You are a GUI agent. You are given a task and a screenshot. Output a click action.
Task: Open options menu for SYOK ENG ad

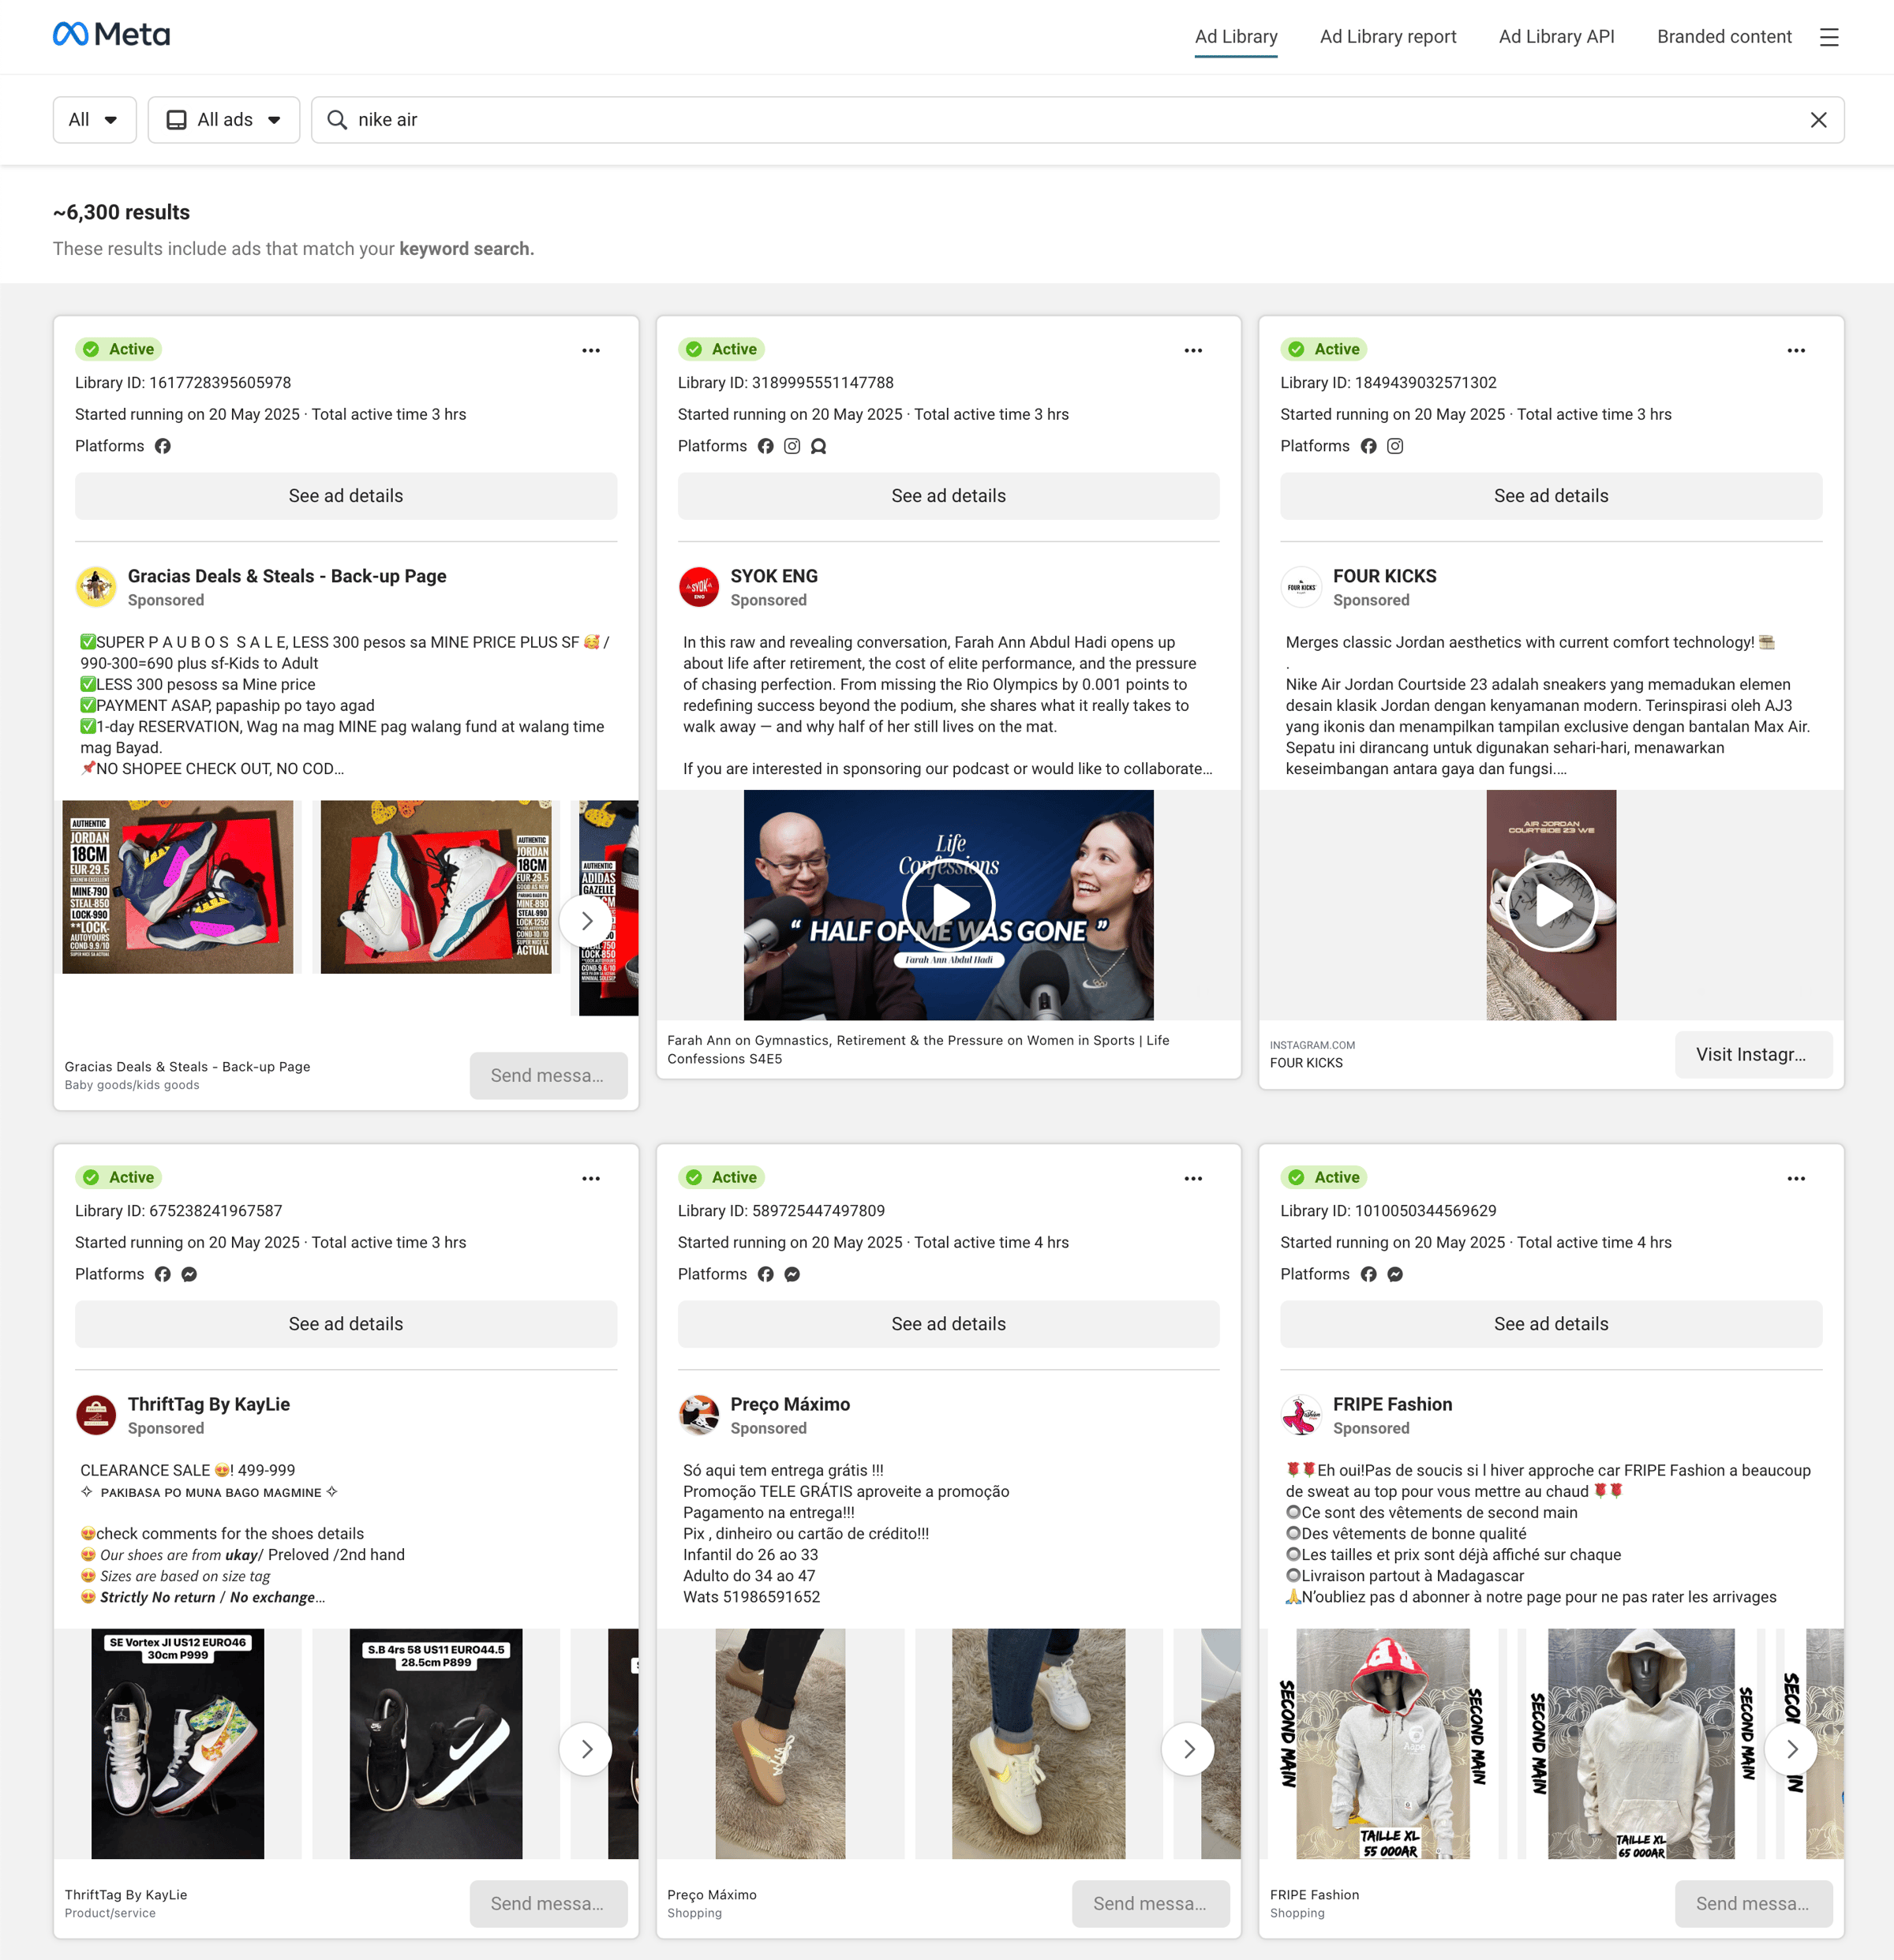tap(1193, 350)
